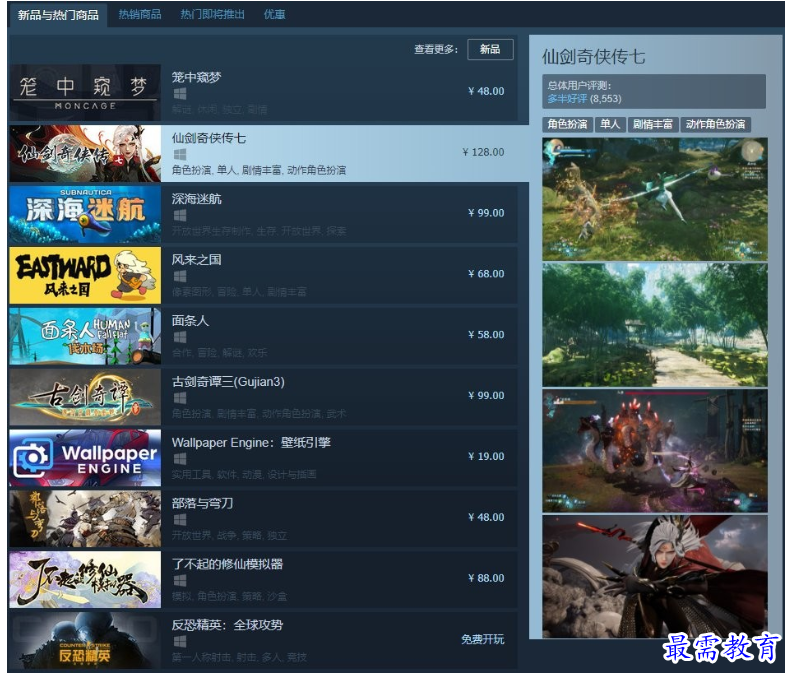Screen dimensions: 787x679
Task: Click the Windows icon under Wallpaper Engine
Action: 180,459
